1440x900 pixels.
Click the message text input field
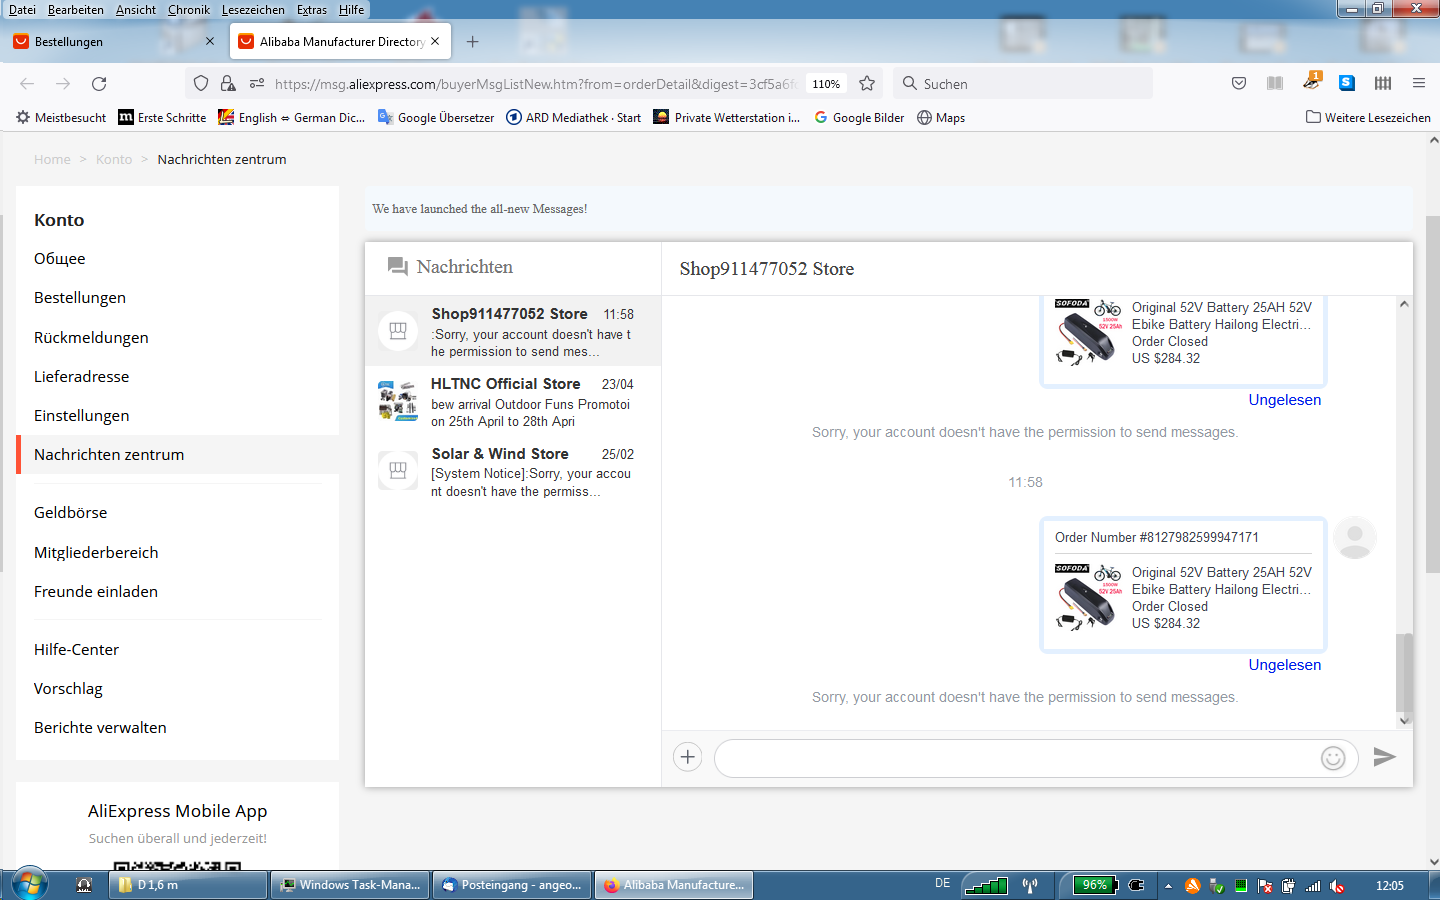(1015, 758)
